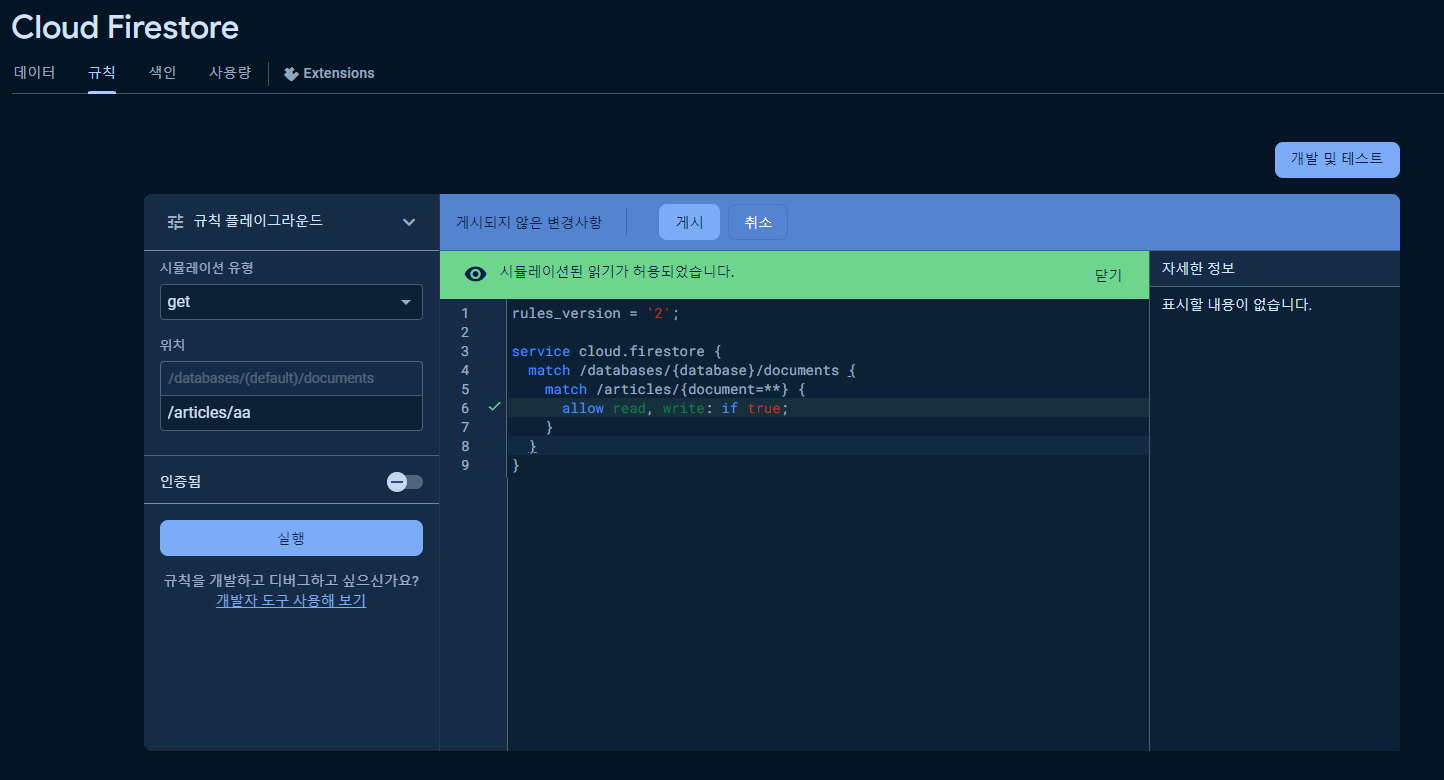Run the simulation with 실행
The image size is (1444, 780).
291,538
